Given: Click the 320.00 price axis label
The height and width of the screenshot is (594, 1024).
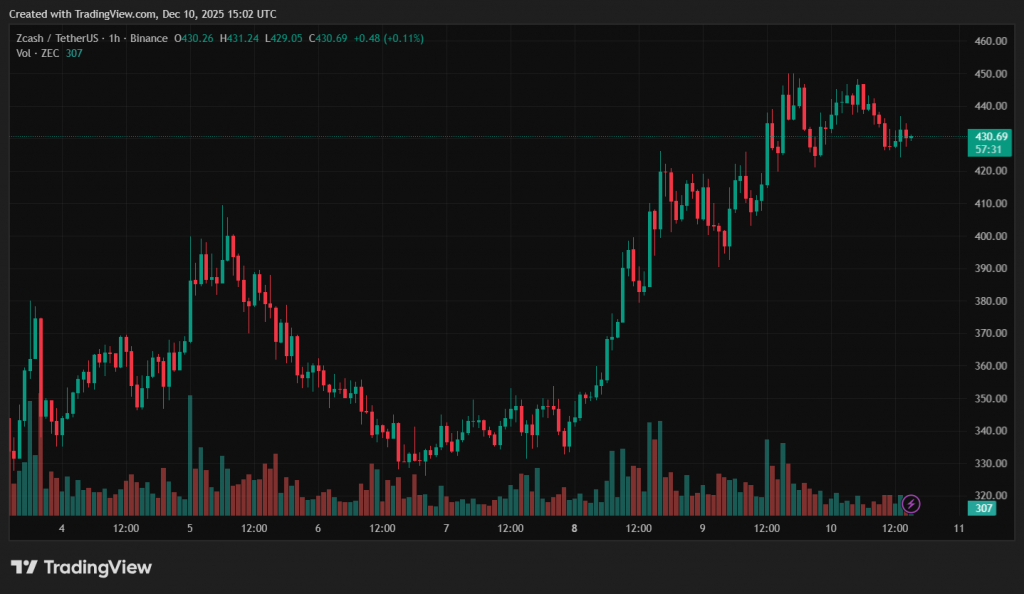Looking at the screenshot, I should [988, 495].
